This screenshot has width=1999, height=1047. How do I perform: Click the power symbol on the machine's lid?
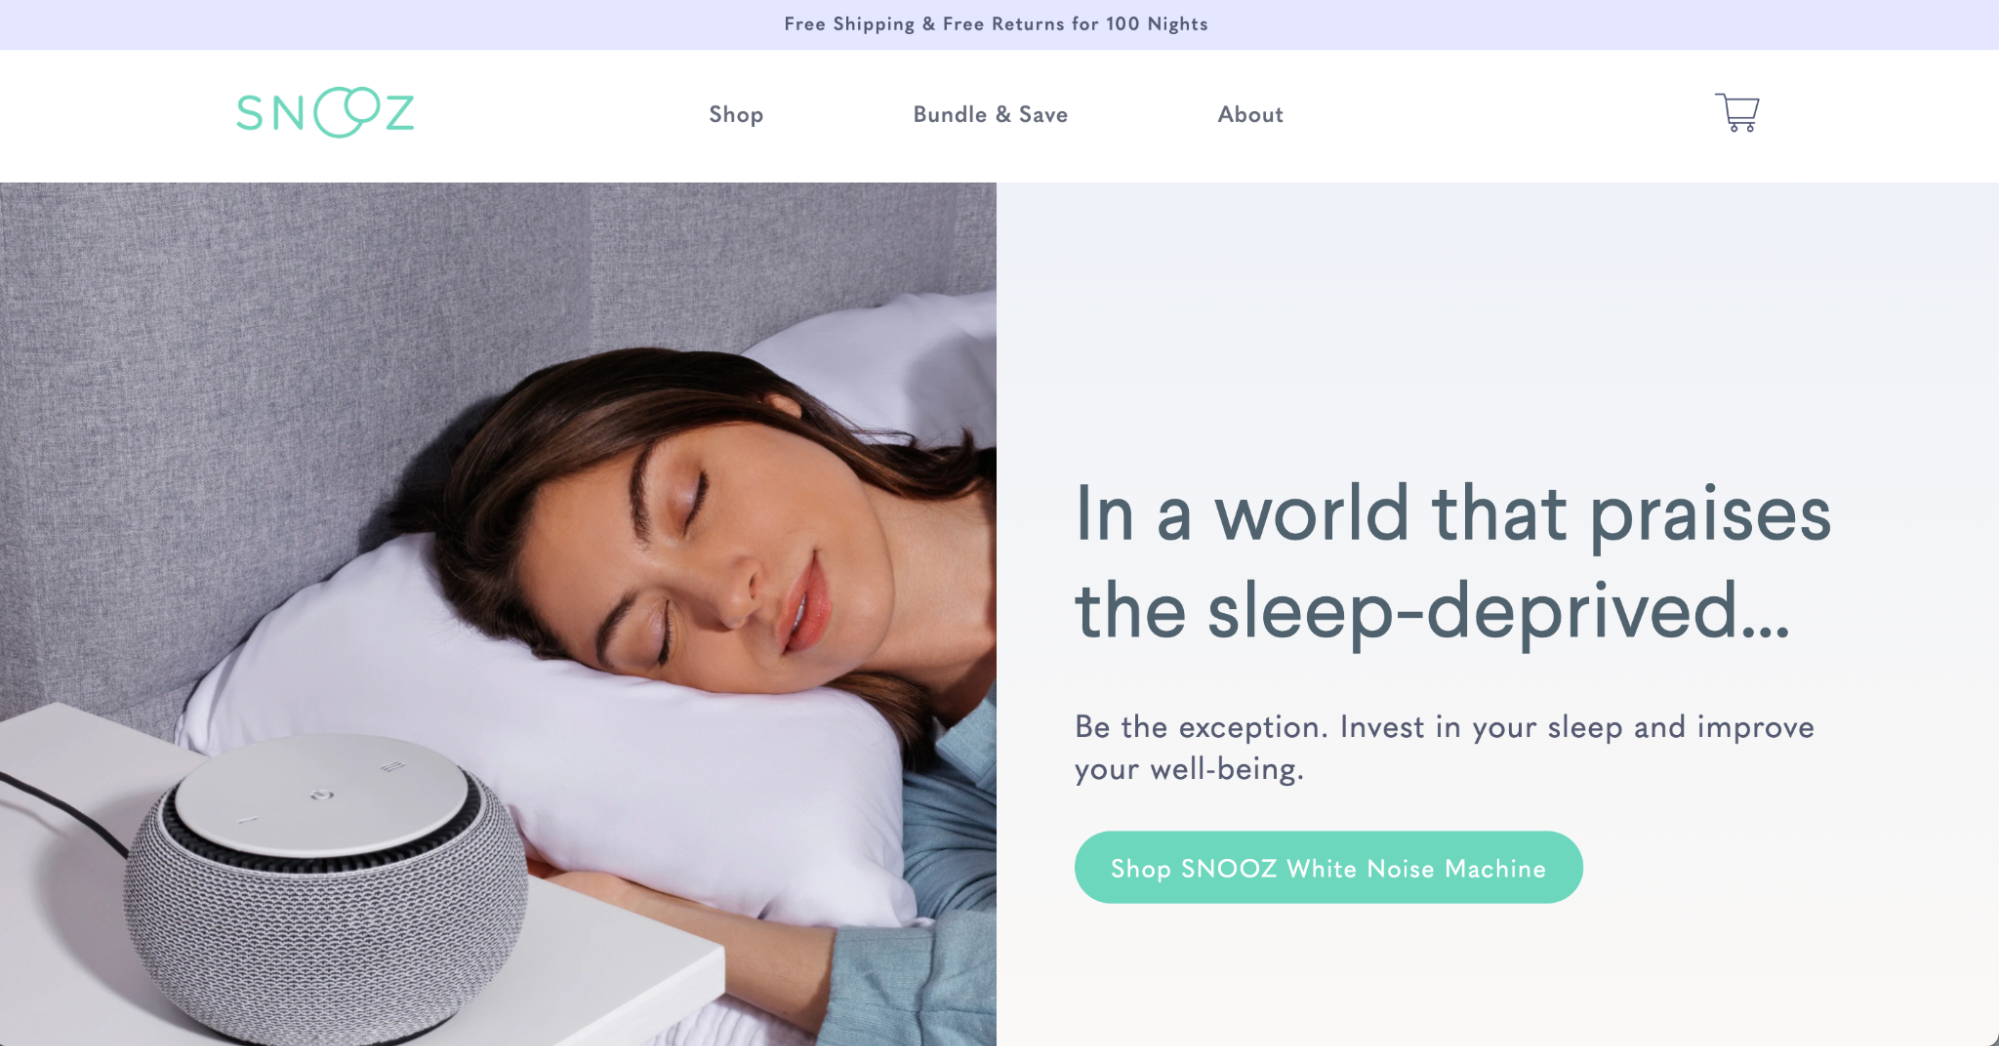pyautogui.click(x=320, y=795)
